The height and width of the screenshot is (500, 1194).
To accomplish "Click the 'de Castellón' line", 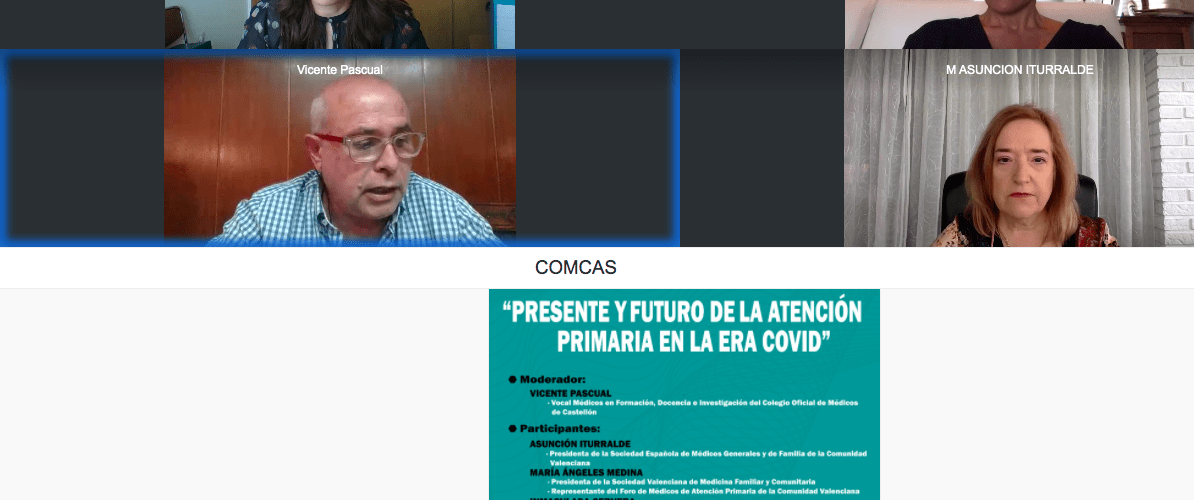I will (x=575, y=412).
